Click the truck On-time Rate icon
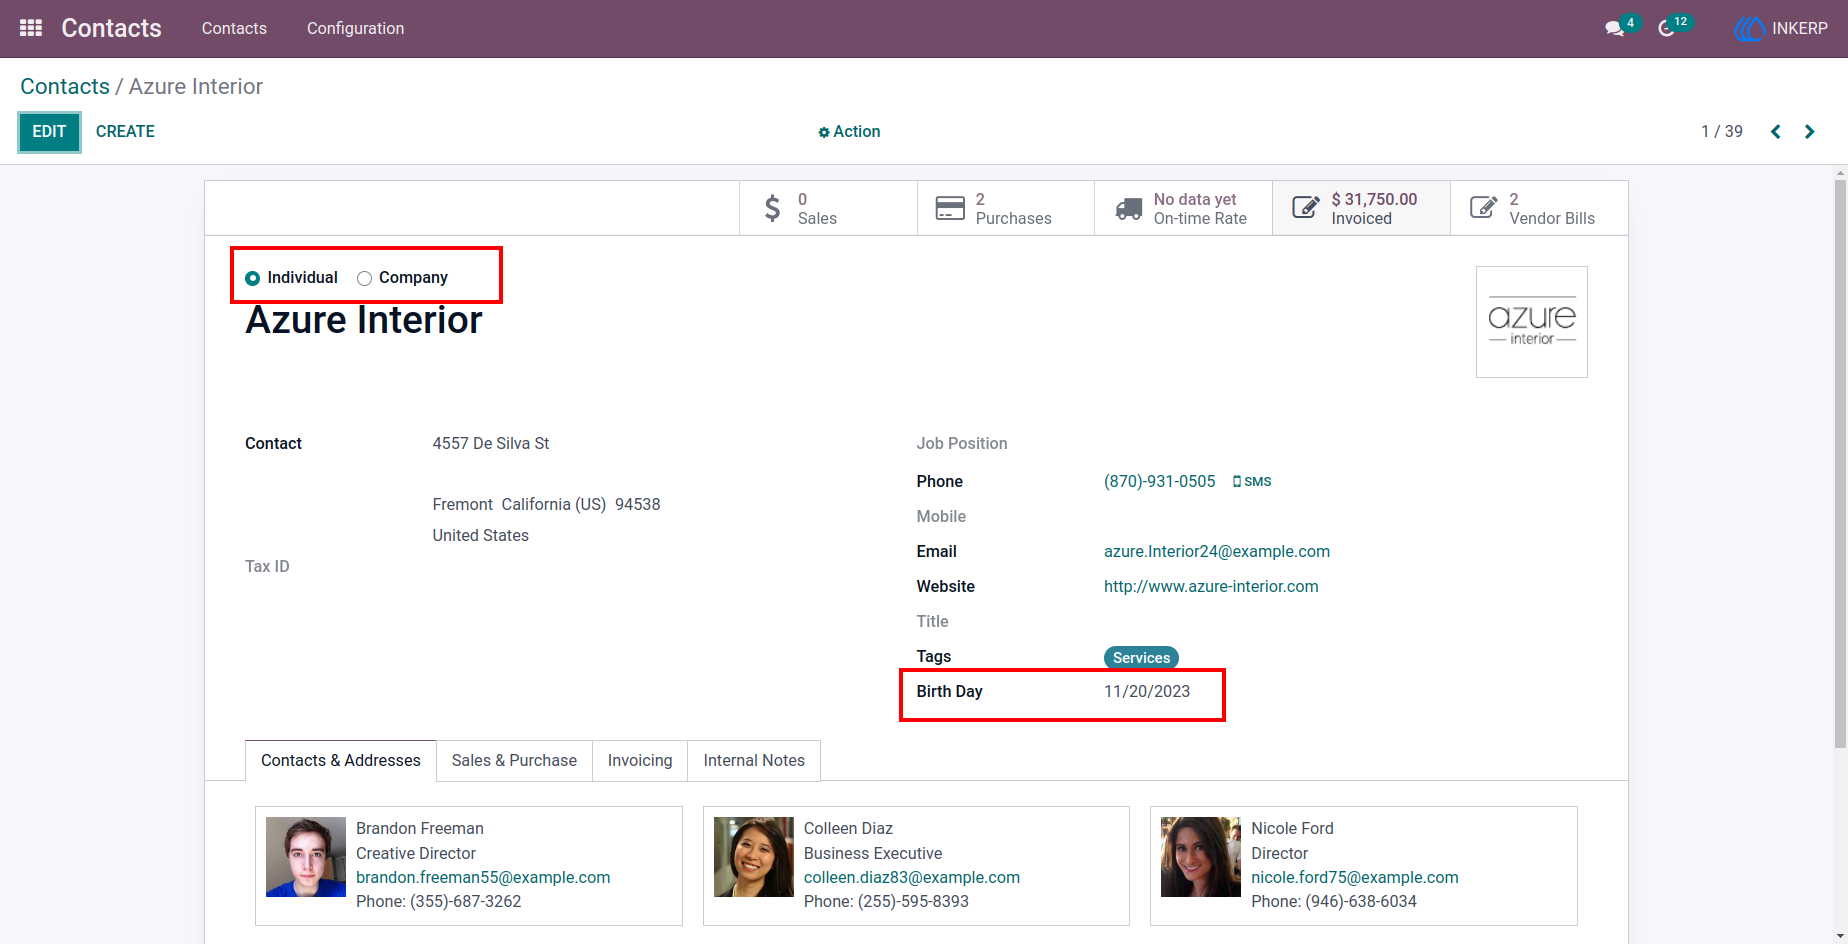The height and width of the screenshot is (944, 1848). coord(1129,208)
